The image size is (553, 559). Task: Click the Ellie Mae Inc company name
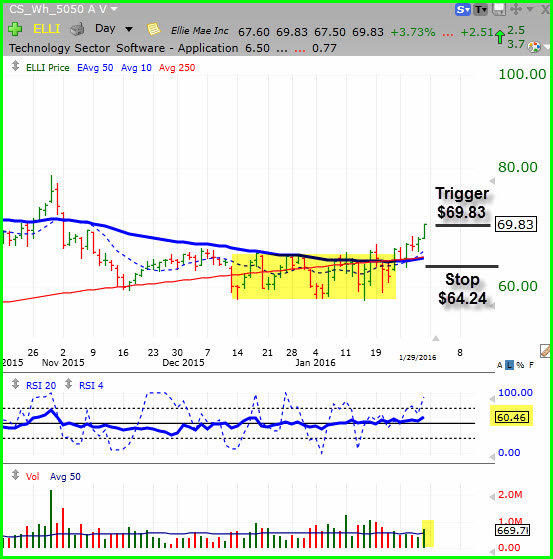[200, 31]
